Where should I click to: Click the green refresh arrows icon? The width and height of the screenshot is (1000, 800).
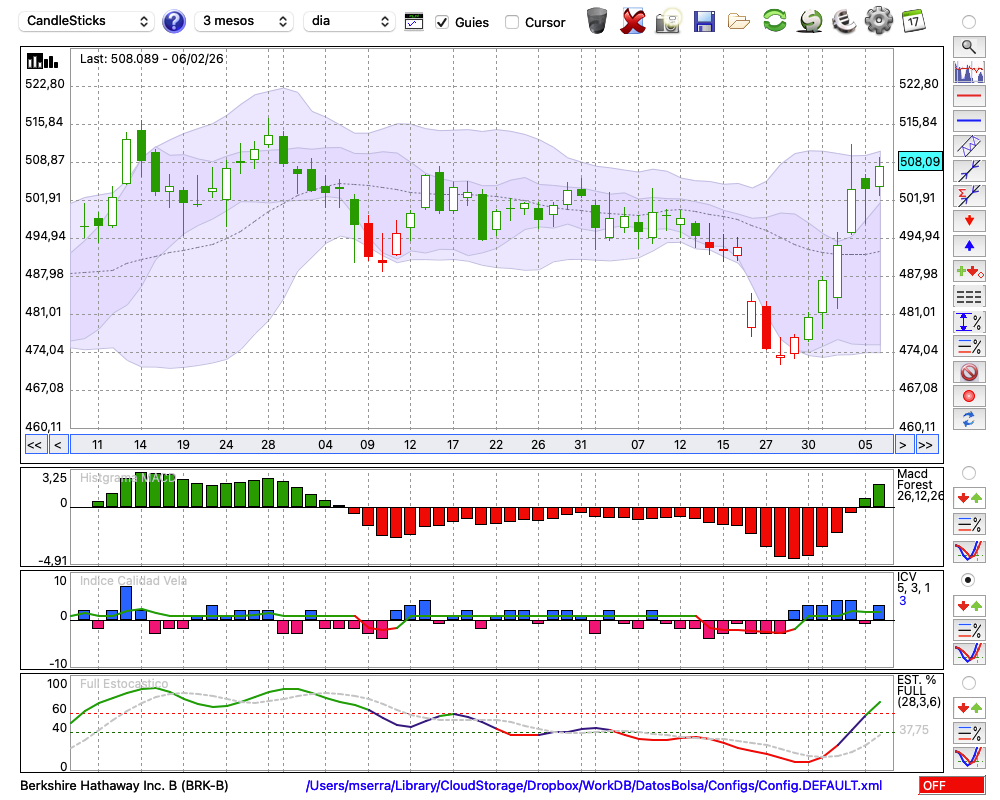point(774,20)
